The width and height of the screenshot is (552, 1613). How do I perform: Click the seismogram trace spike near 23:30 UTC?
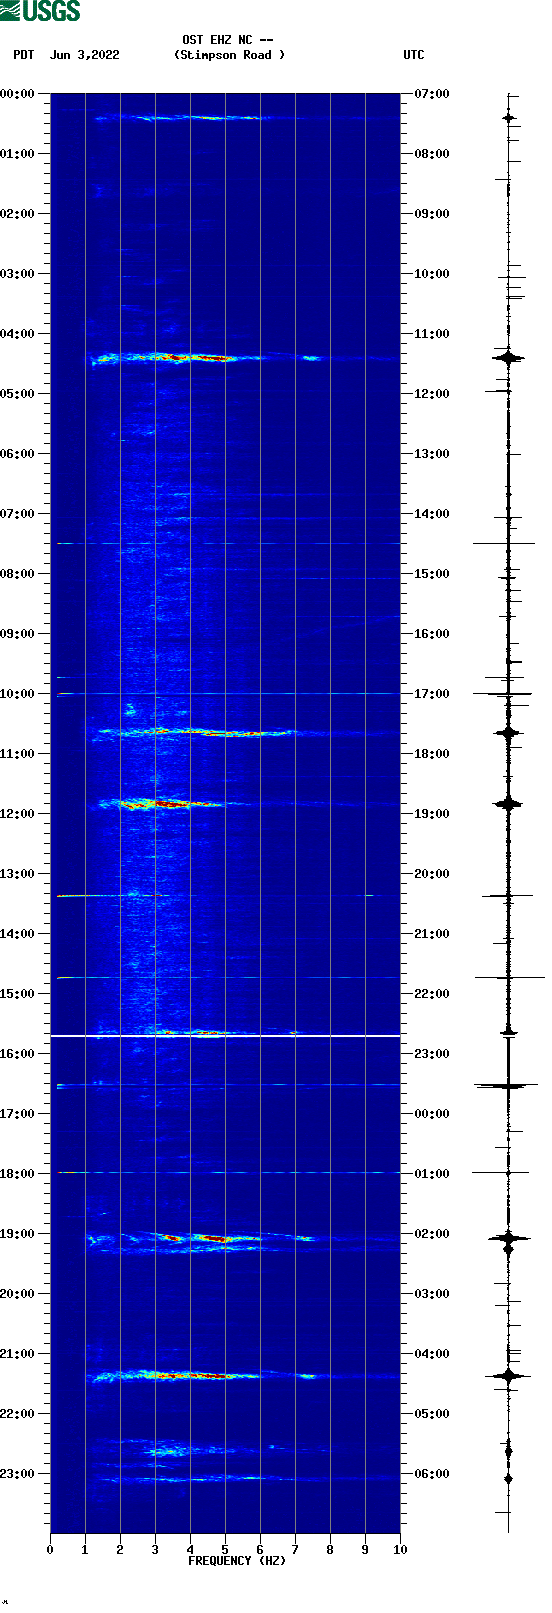pos(508,1085)
